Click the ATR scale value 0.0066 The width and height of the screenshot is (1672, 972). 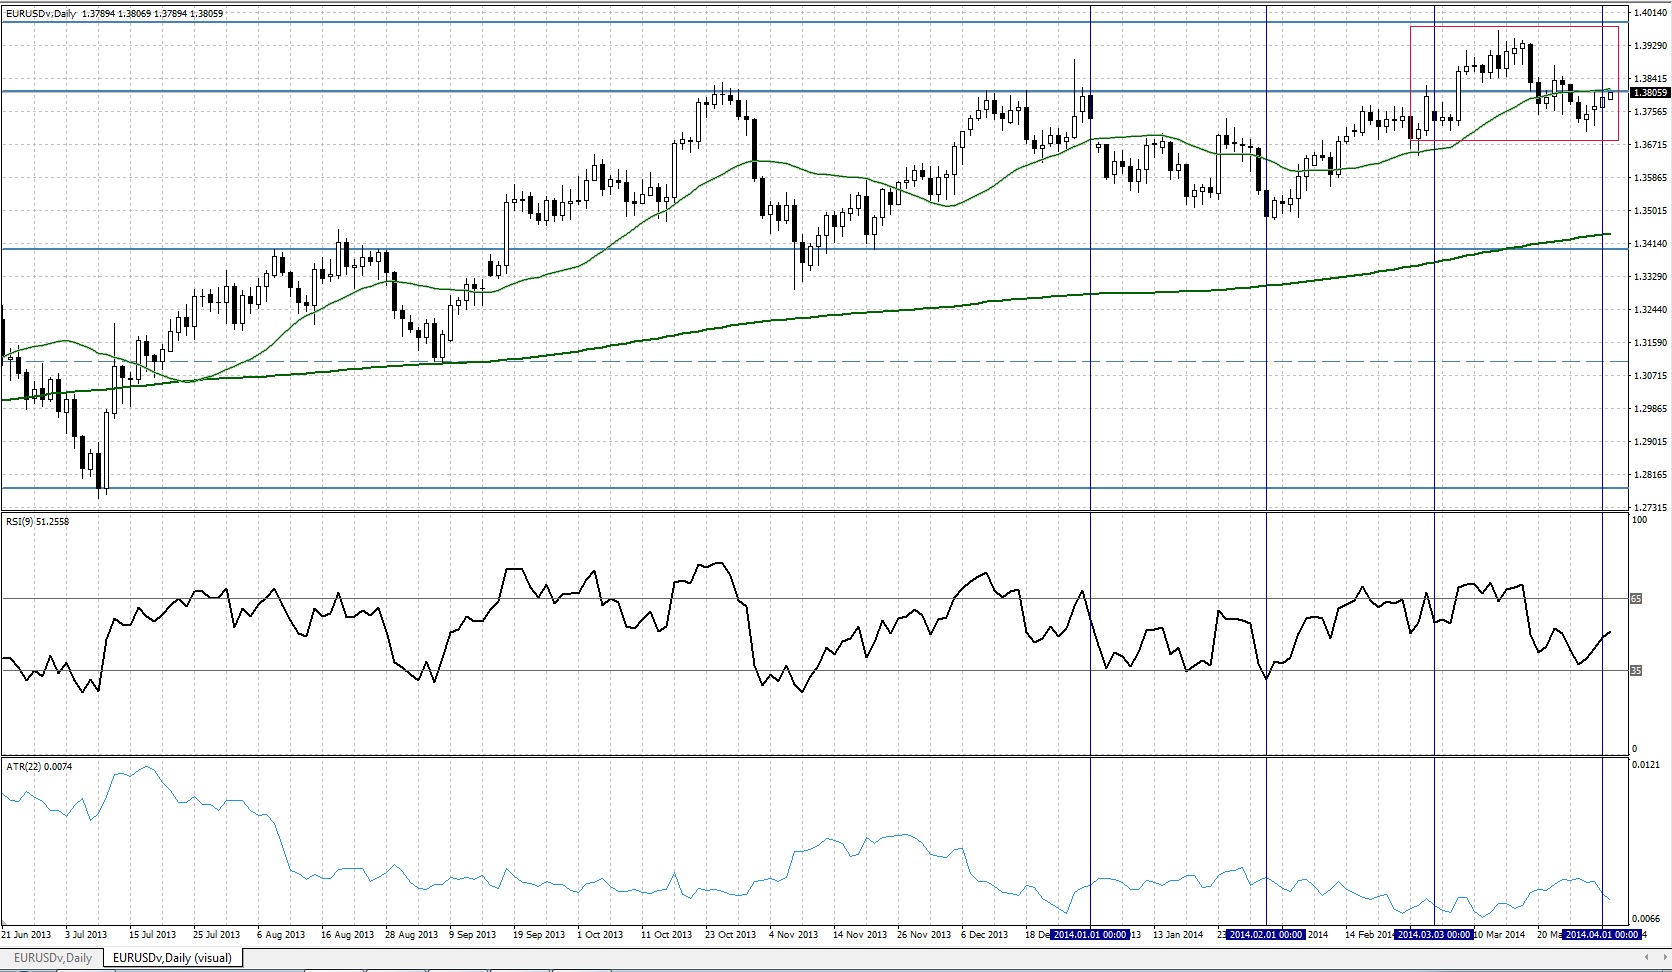click(x=1646, y=919)
